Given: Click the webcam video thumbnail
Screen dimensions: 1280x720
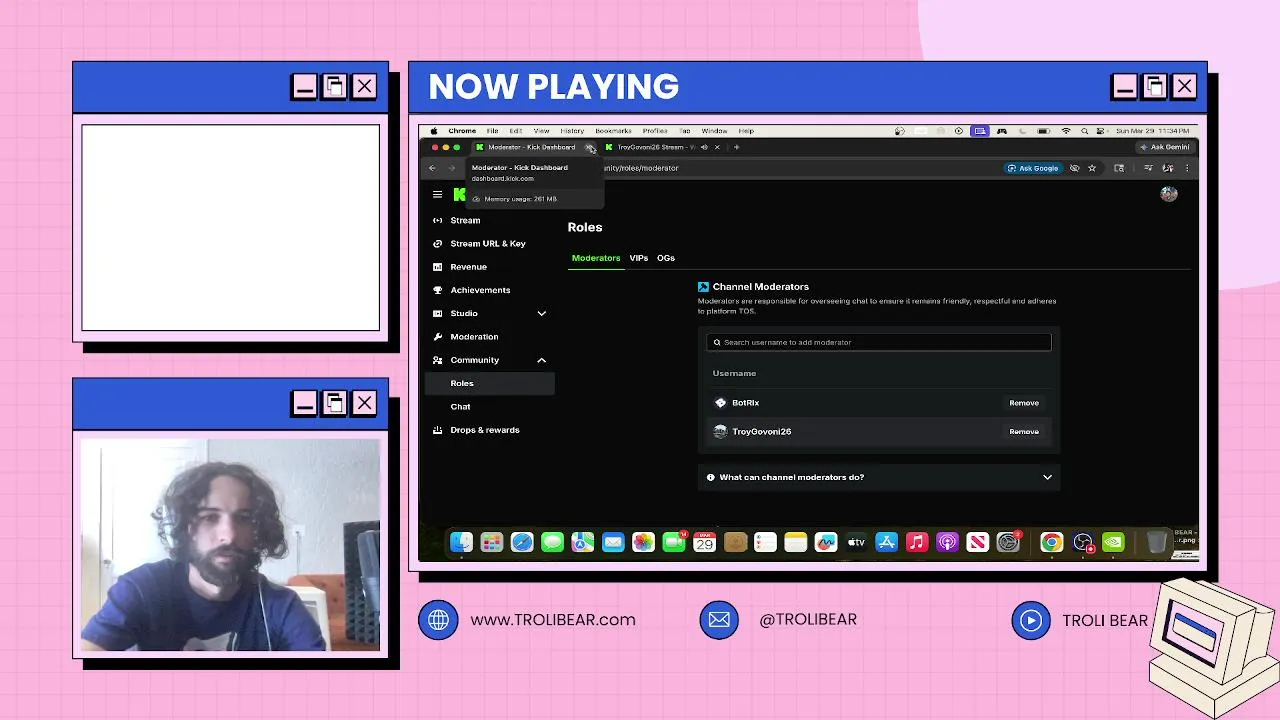Looking at the screenshot, I should pyautogui.click(x=230, y=545).
